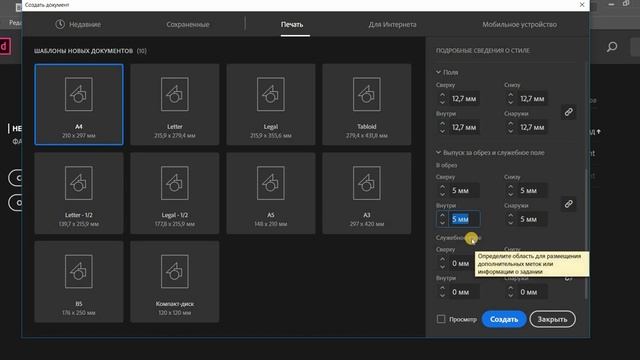Viewport: 640px width, 360px height.
Task: Click the Внутри margin field 12,7 мм
Action: [x=464, y=127]
